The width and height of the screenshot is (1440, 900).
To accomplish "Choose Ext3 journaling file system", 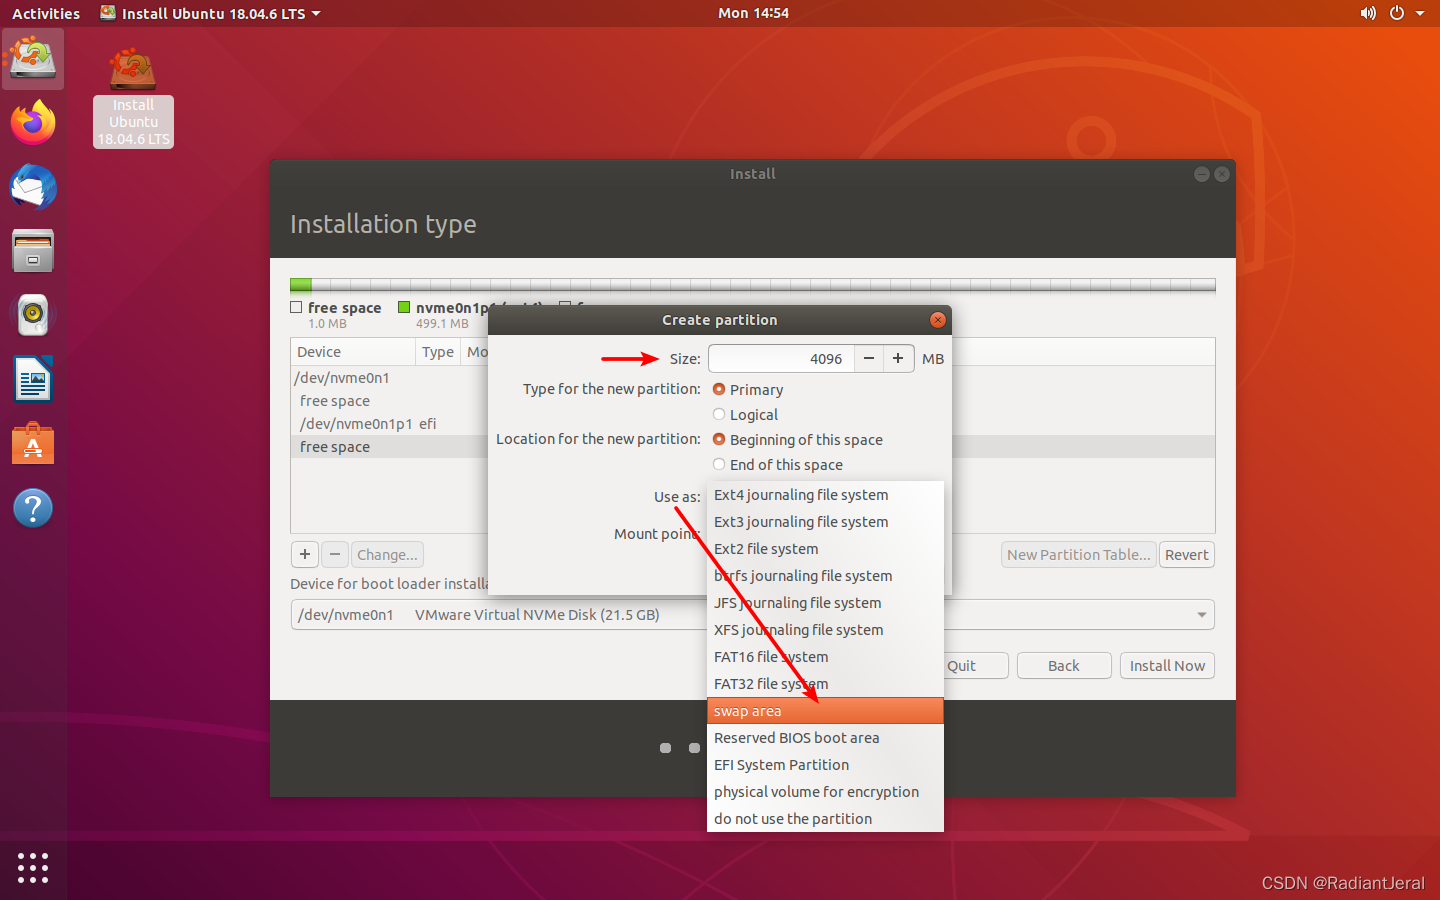I will pyautogui.click(x=825, y=522).
